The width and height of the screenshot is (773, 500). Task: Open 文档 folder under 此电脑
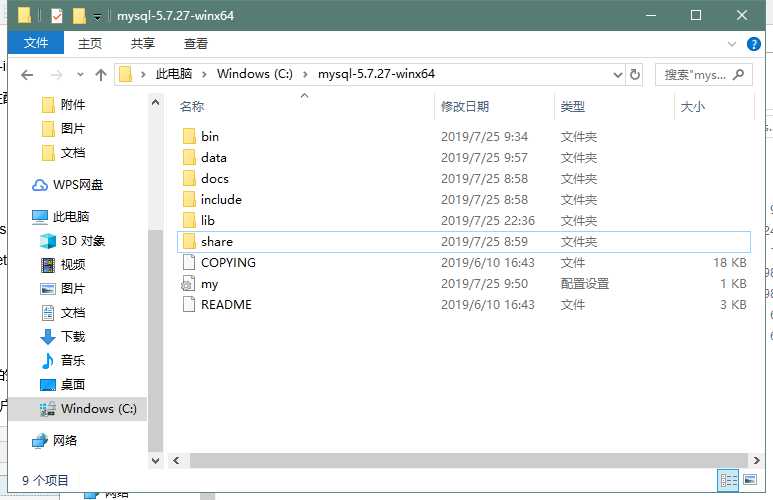click(63, 313)
